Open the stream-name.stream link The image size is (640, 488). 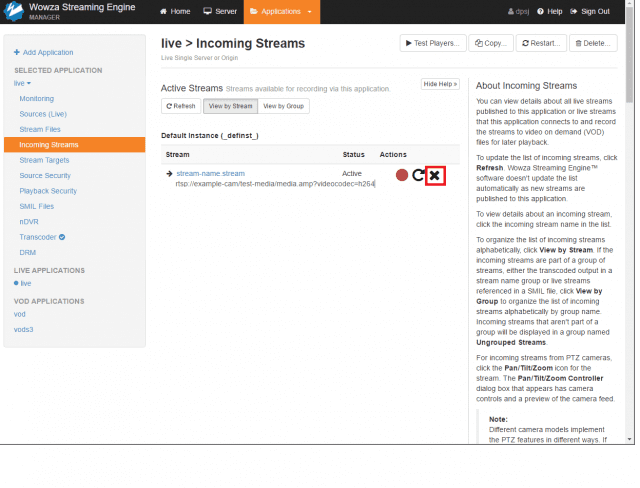click(x=211, y=173)
